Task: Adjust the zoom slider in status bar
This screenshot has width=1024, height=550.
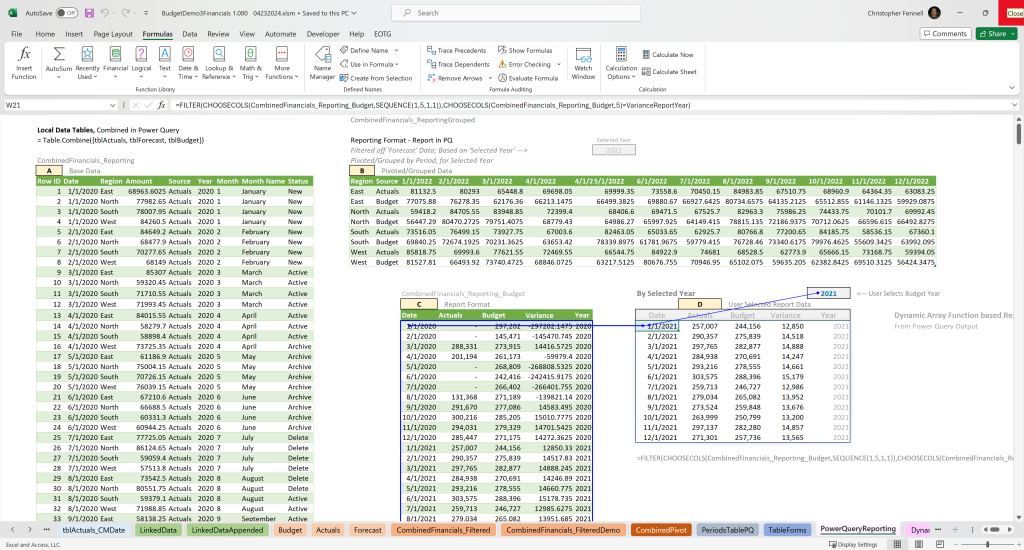Action: point(987,544)
